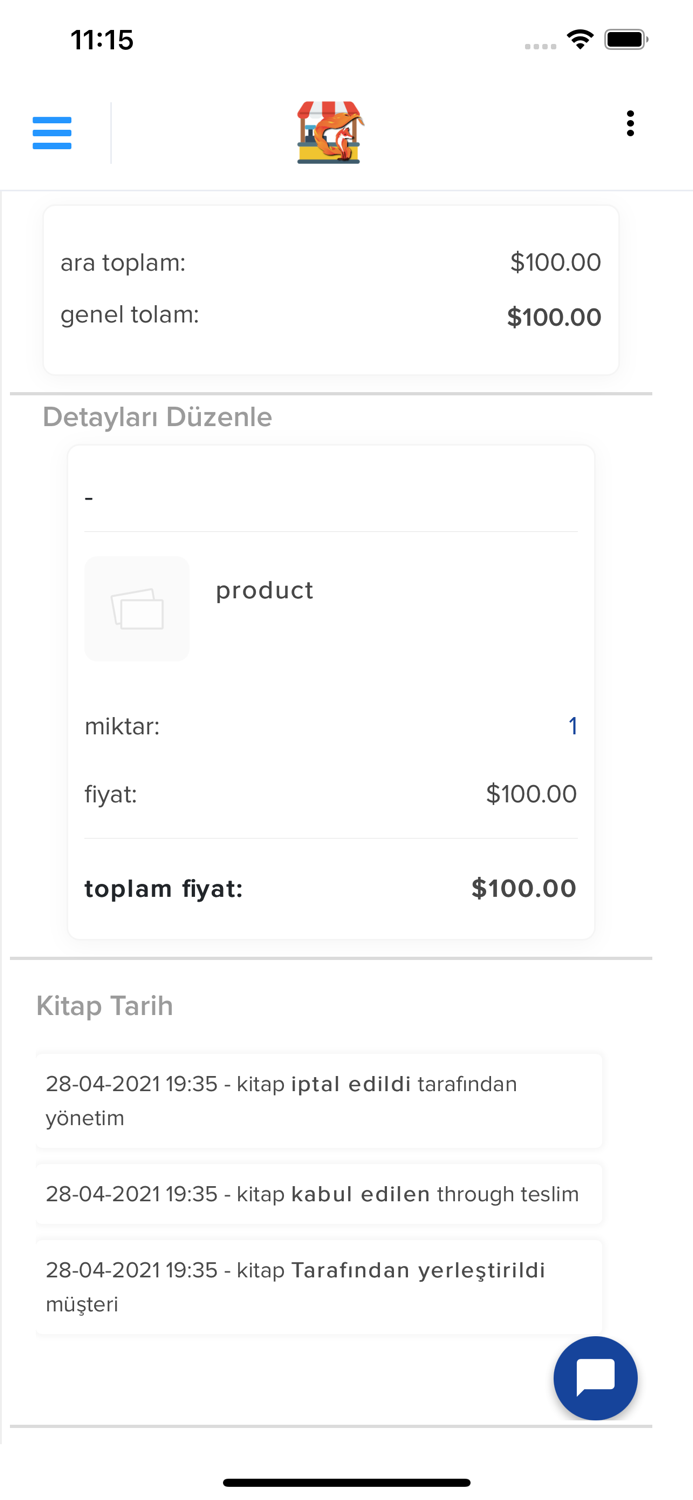Screen dimensions: 693x1500
Task: Edit the quantity value of 1
Action: [574, 726]
